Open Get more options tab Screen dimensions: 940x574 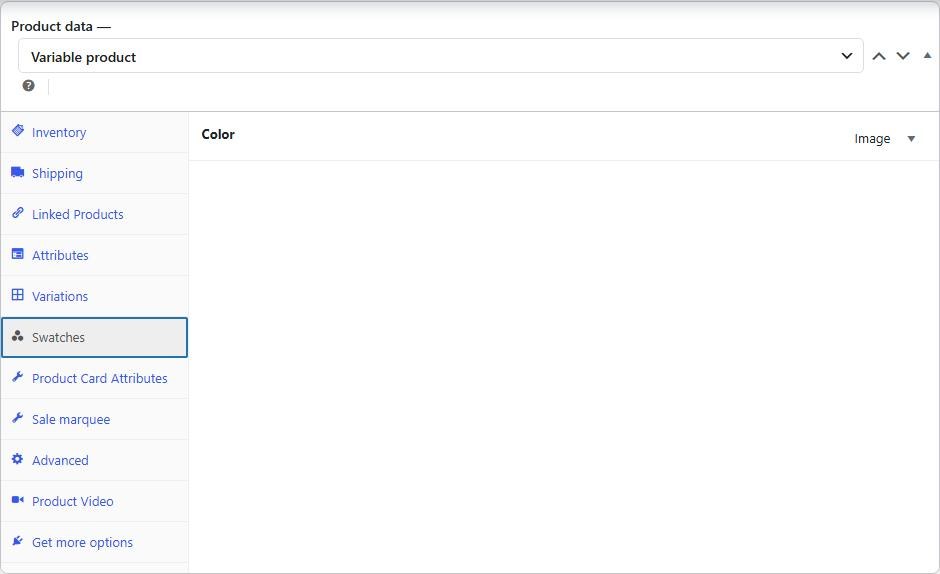(x=95, y=542)
